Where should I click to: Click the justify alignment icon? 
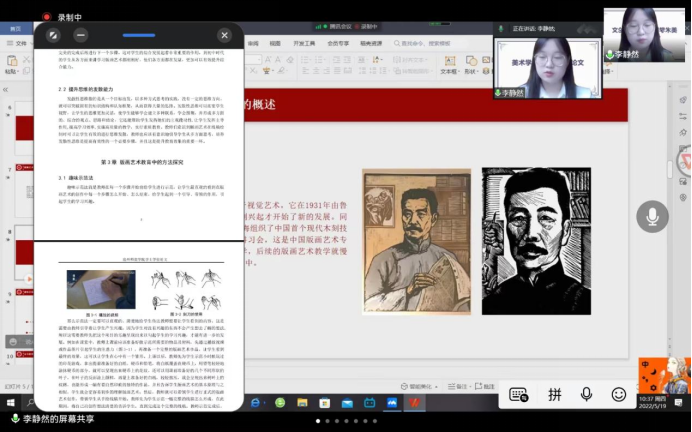337,71
